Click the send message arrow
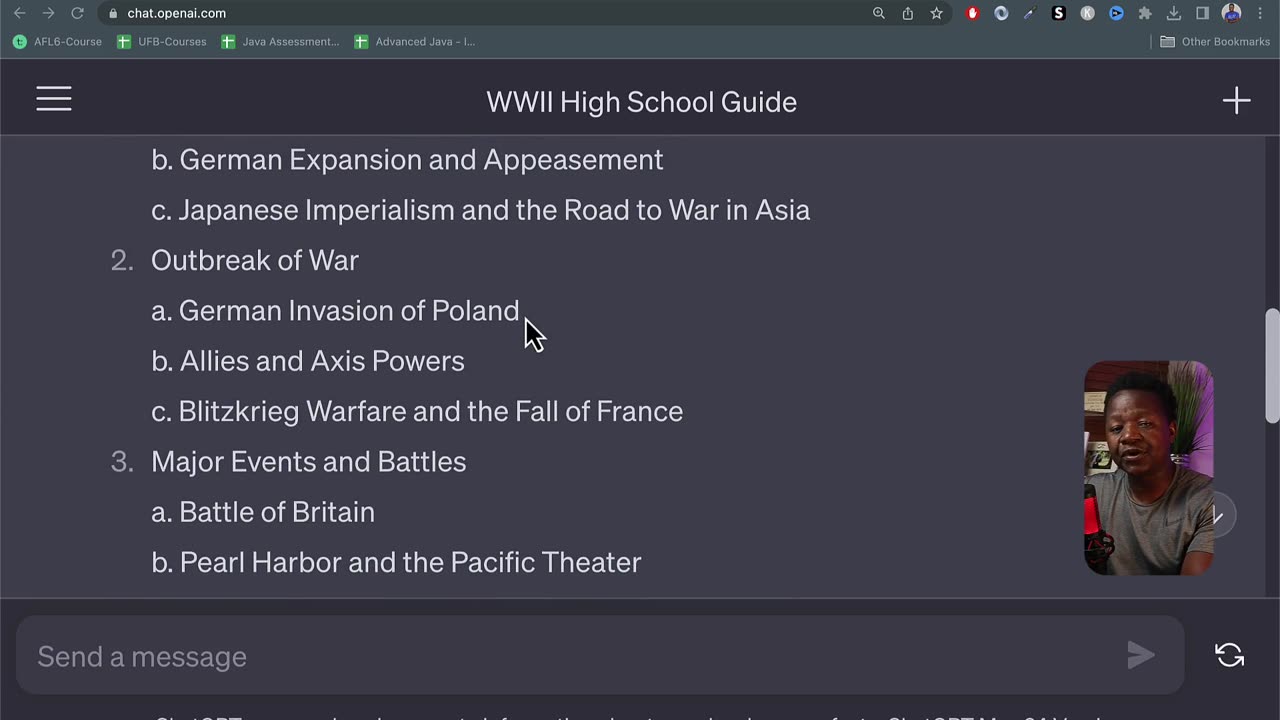The width and height of the screenshot is (1280, 720). [1140, 655]
